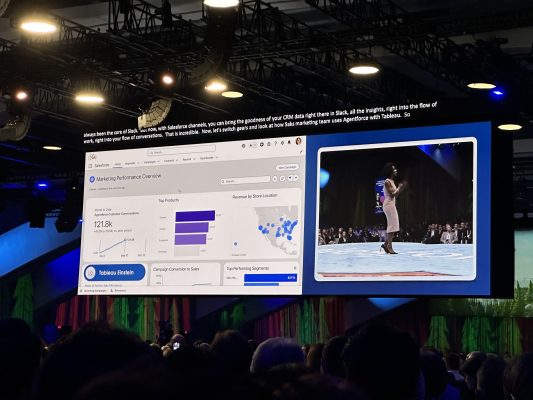Open the help question mark icon
This screenshot has height=400, width=533.
point(275,143)
